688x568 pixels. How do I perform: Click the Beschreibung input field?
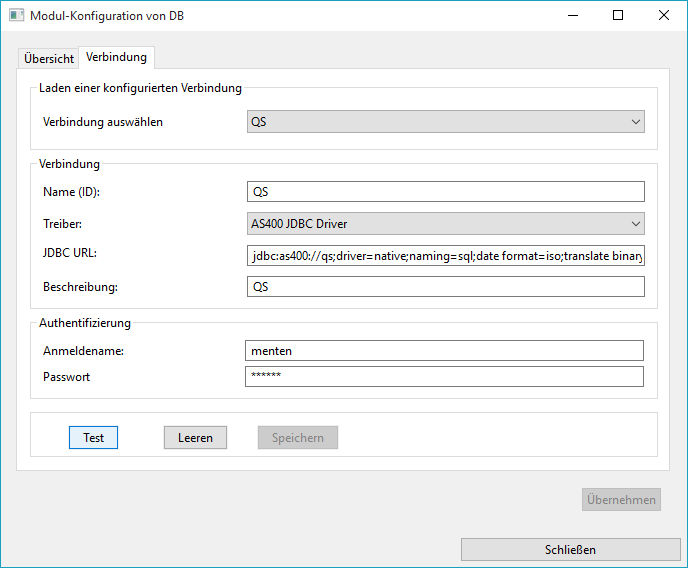pos(445,287)
